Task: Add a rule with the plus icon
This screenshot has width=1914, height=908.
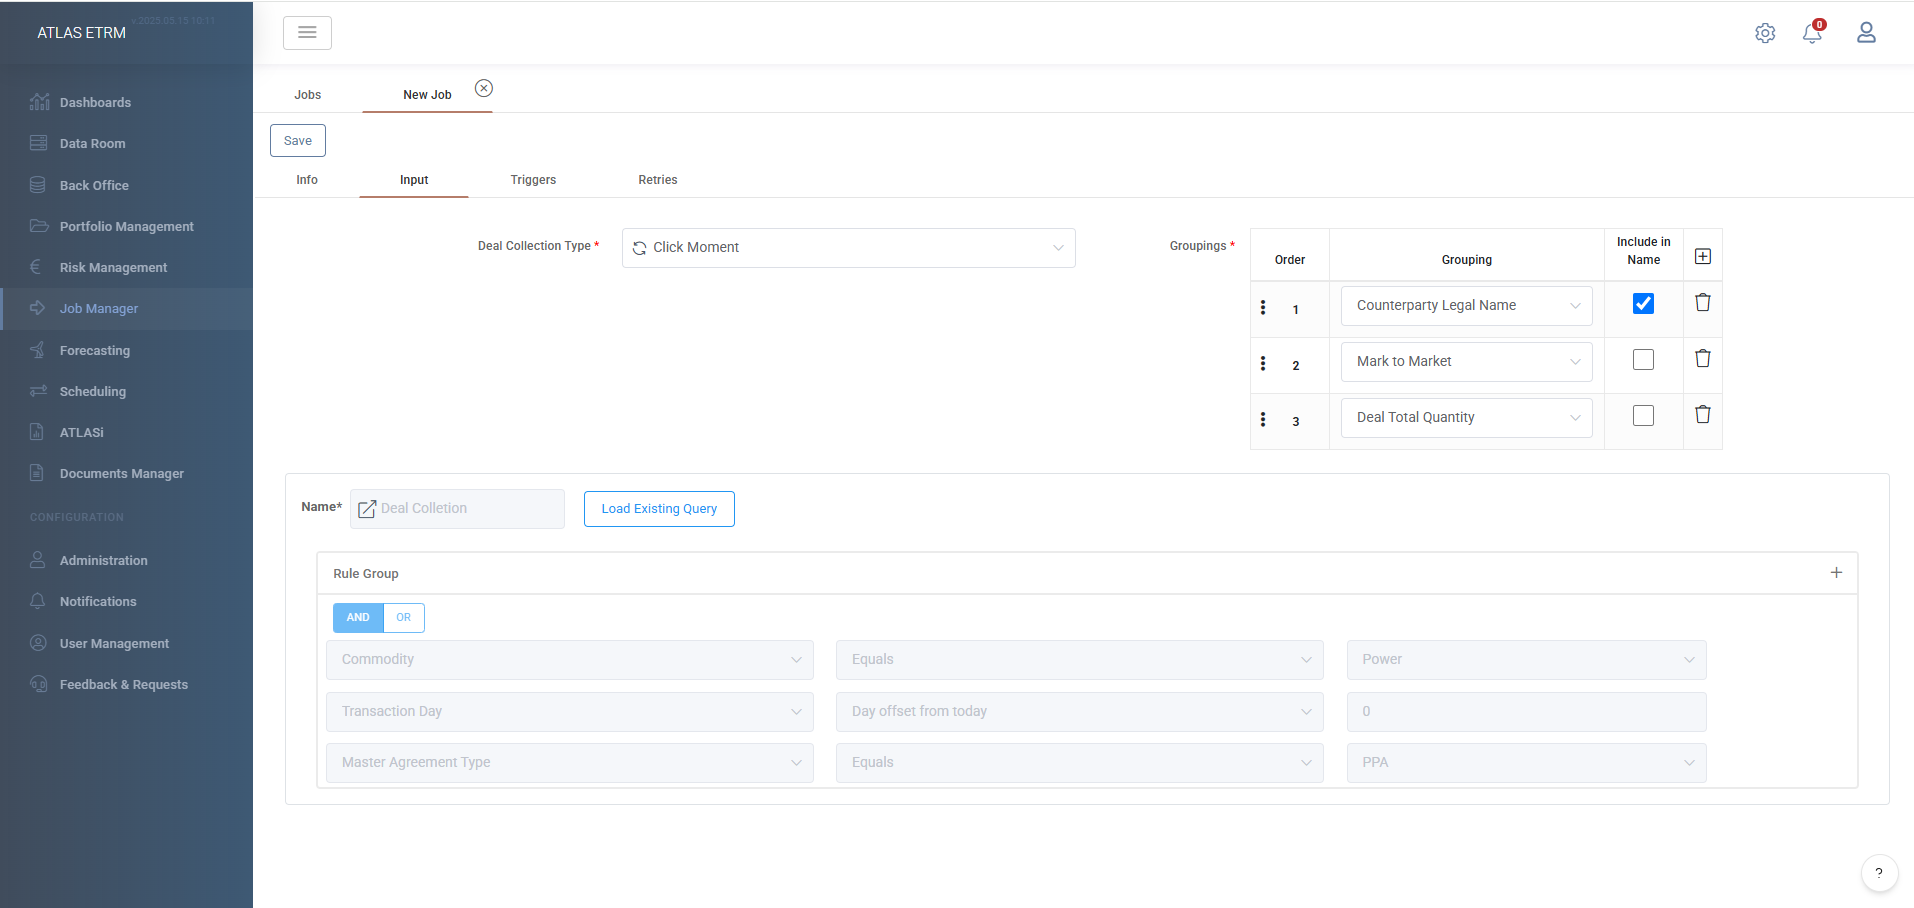Action: [x=1836, y=573]
